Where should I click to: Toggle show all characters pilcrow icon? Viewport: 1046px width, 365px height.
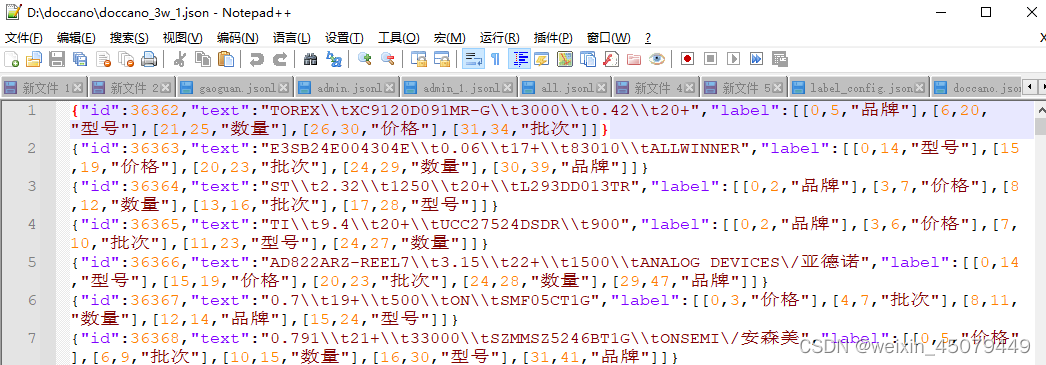coord(496,59)
